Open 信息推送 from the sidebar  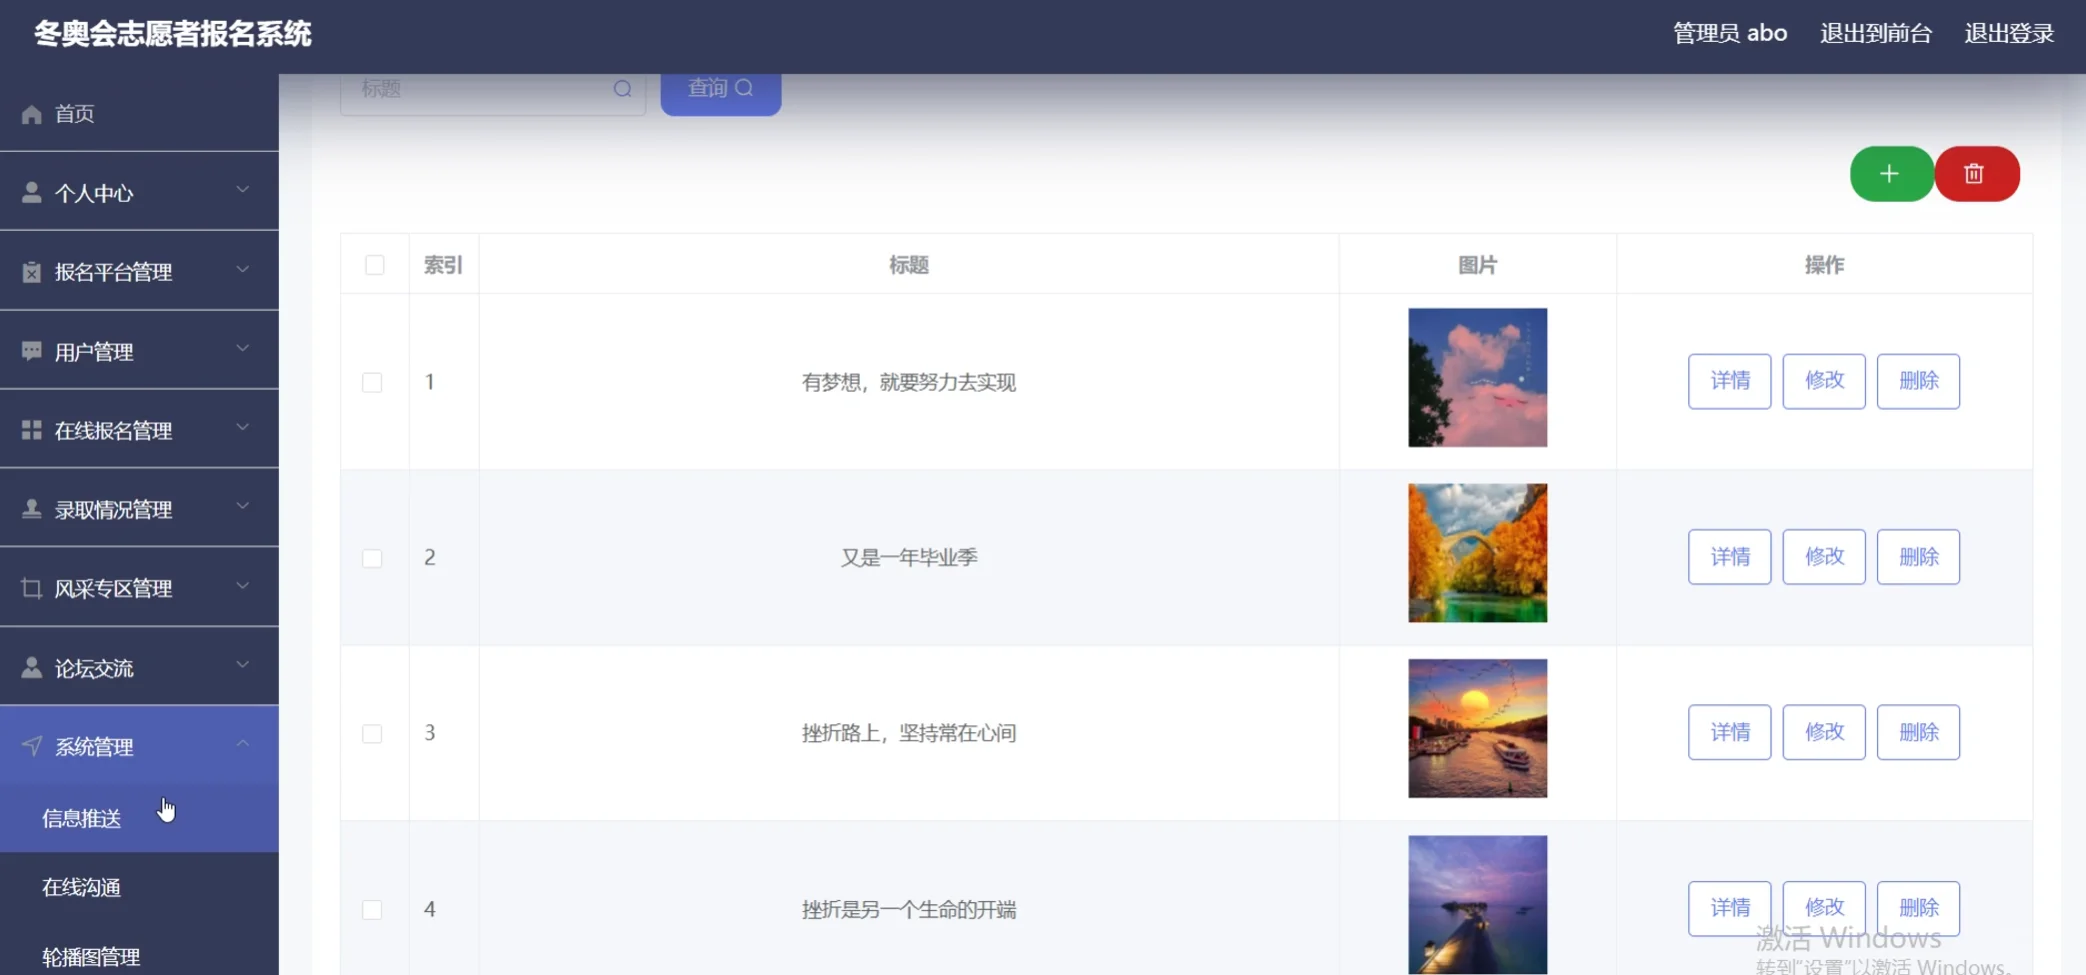[82, 817]
